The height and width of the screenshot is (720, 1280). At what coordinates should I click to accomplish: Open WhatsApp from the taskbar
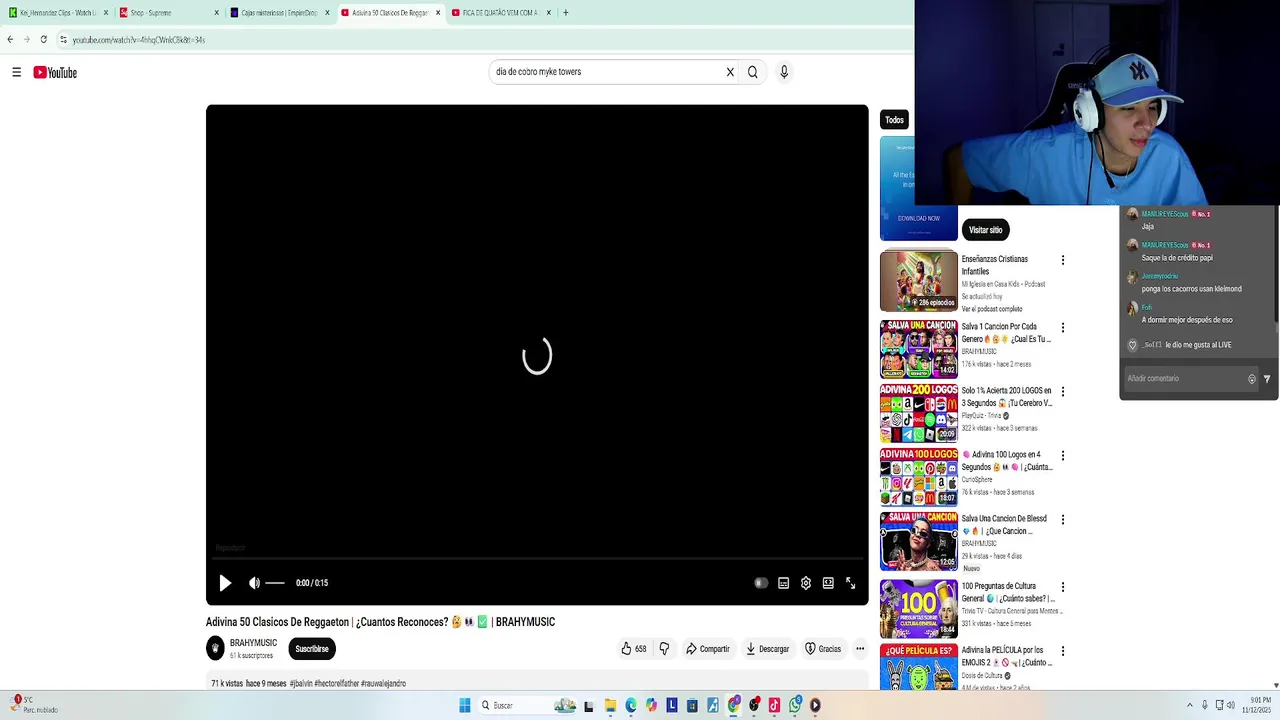pos(795,706)
